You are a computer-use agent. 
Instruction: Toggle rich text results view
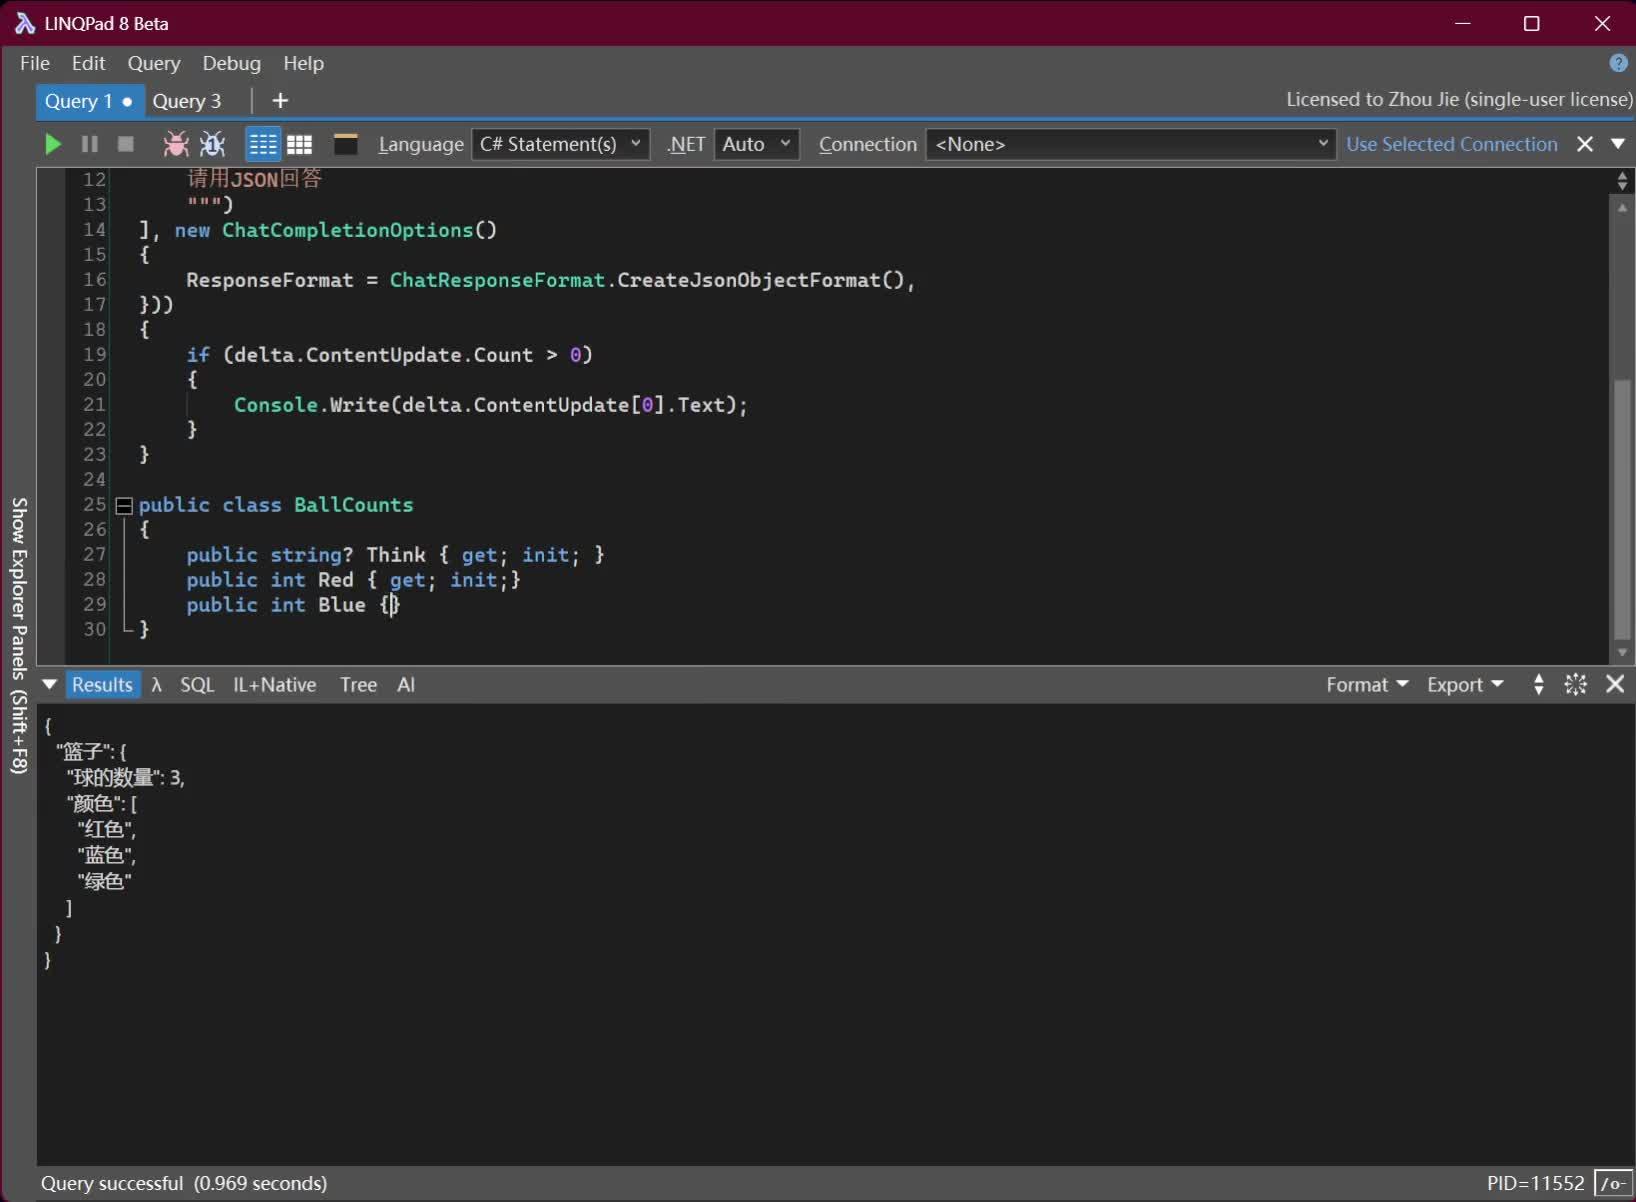pyautogui.click(x=263, y=144)
